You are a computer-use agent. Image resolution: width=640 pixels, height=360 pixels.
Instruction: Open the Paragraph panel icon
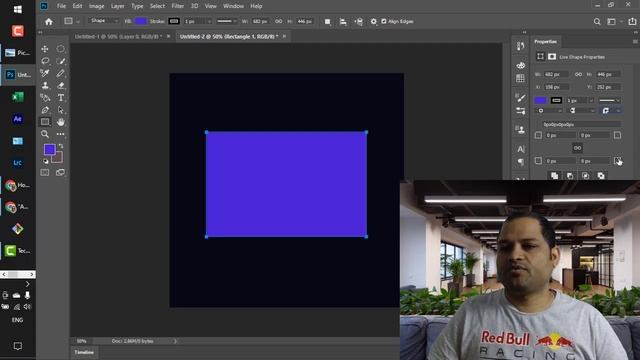(x=520, y=162)
